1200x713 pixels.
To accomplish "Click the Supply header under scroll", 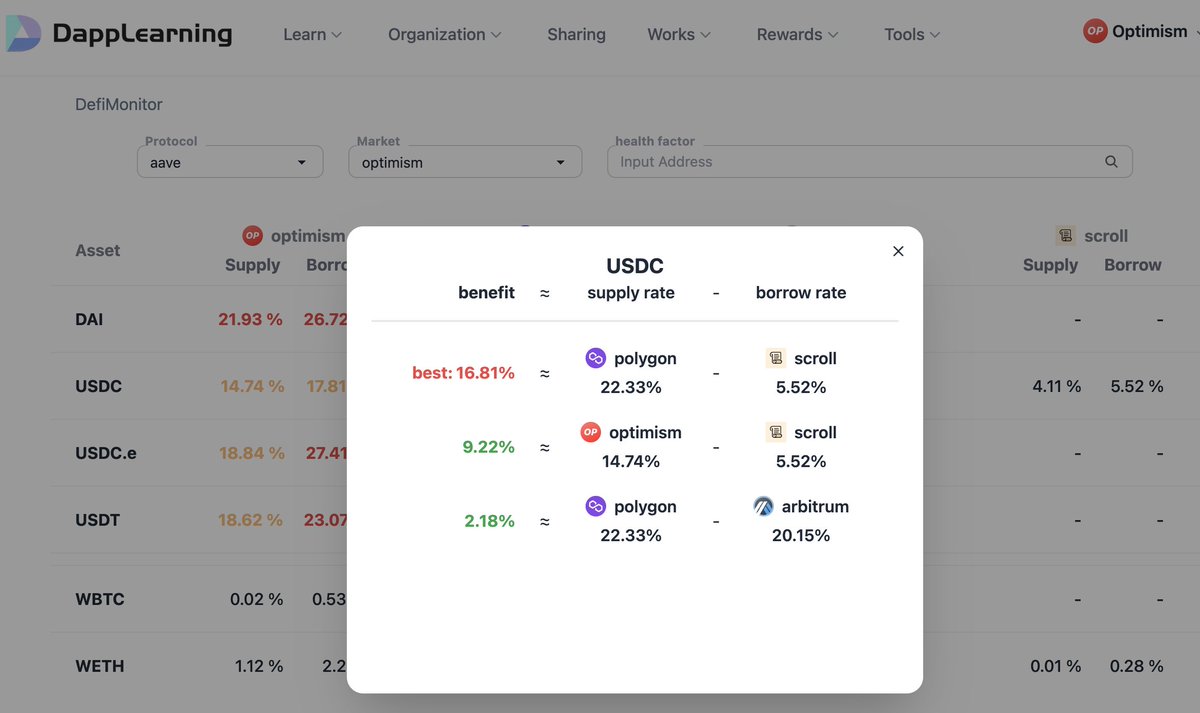I will (x=1050, y=265).
